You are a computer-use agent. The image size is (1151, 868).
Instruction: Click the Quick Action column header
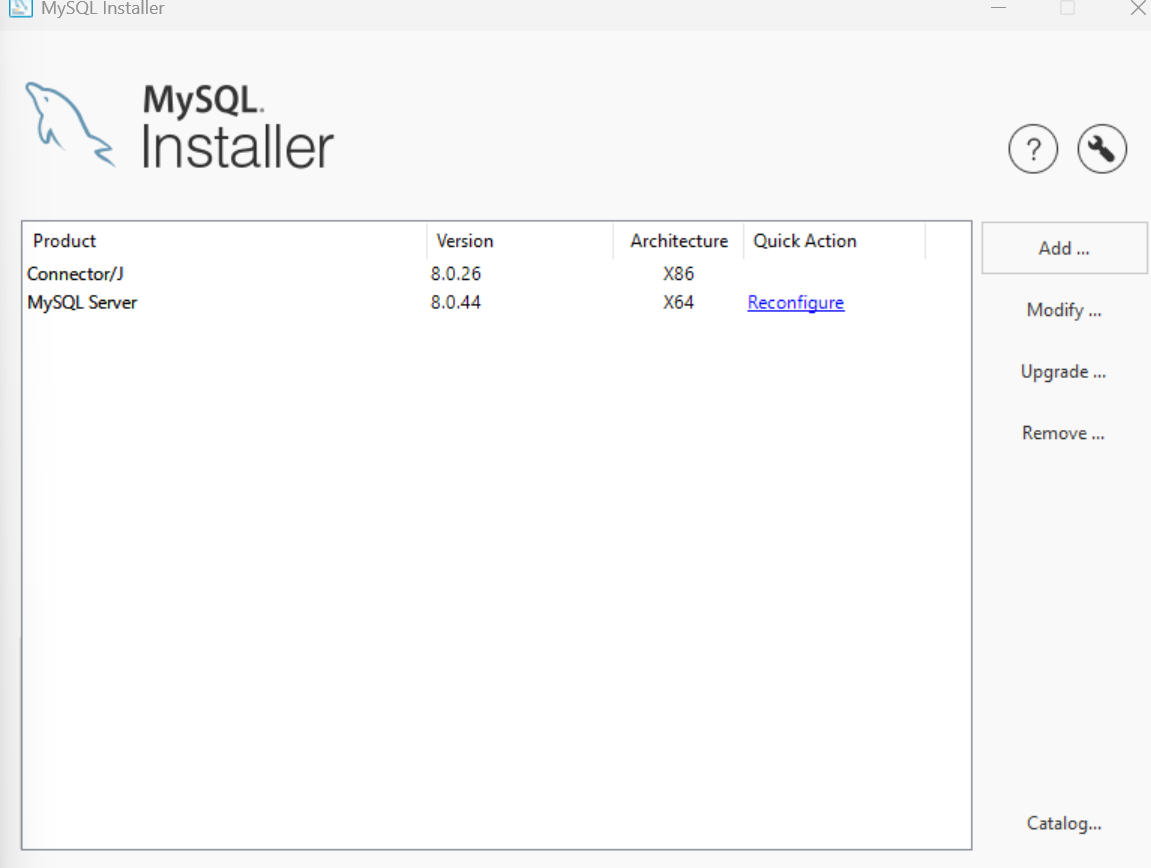pyautogui.click(x=835, y=241)
